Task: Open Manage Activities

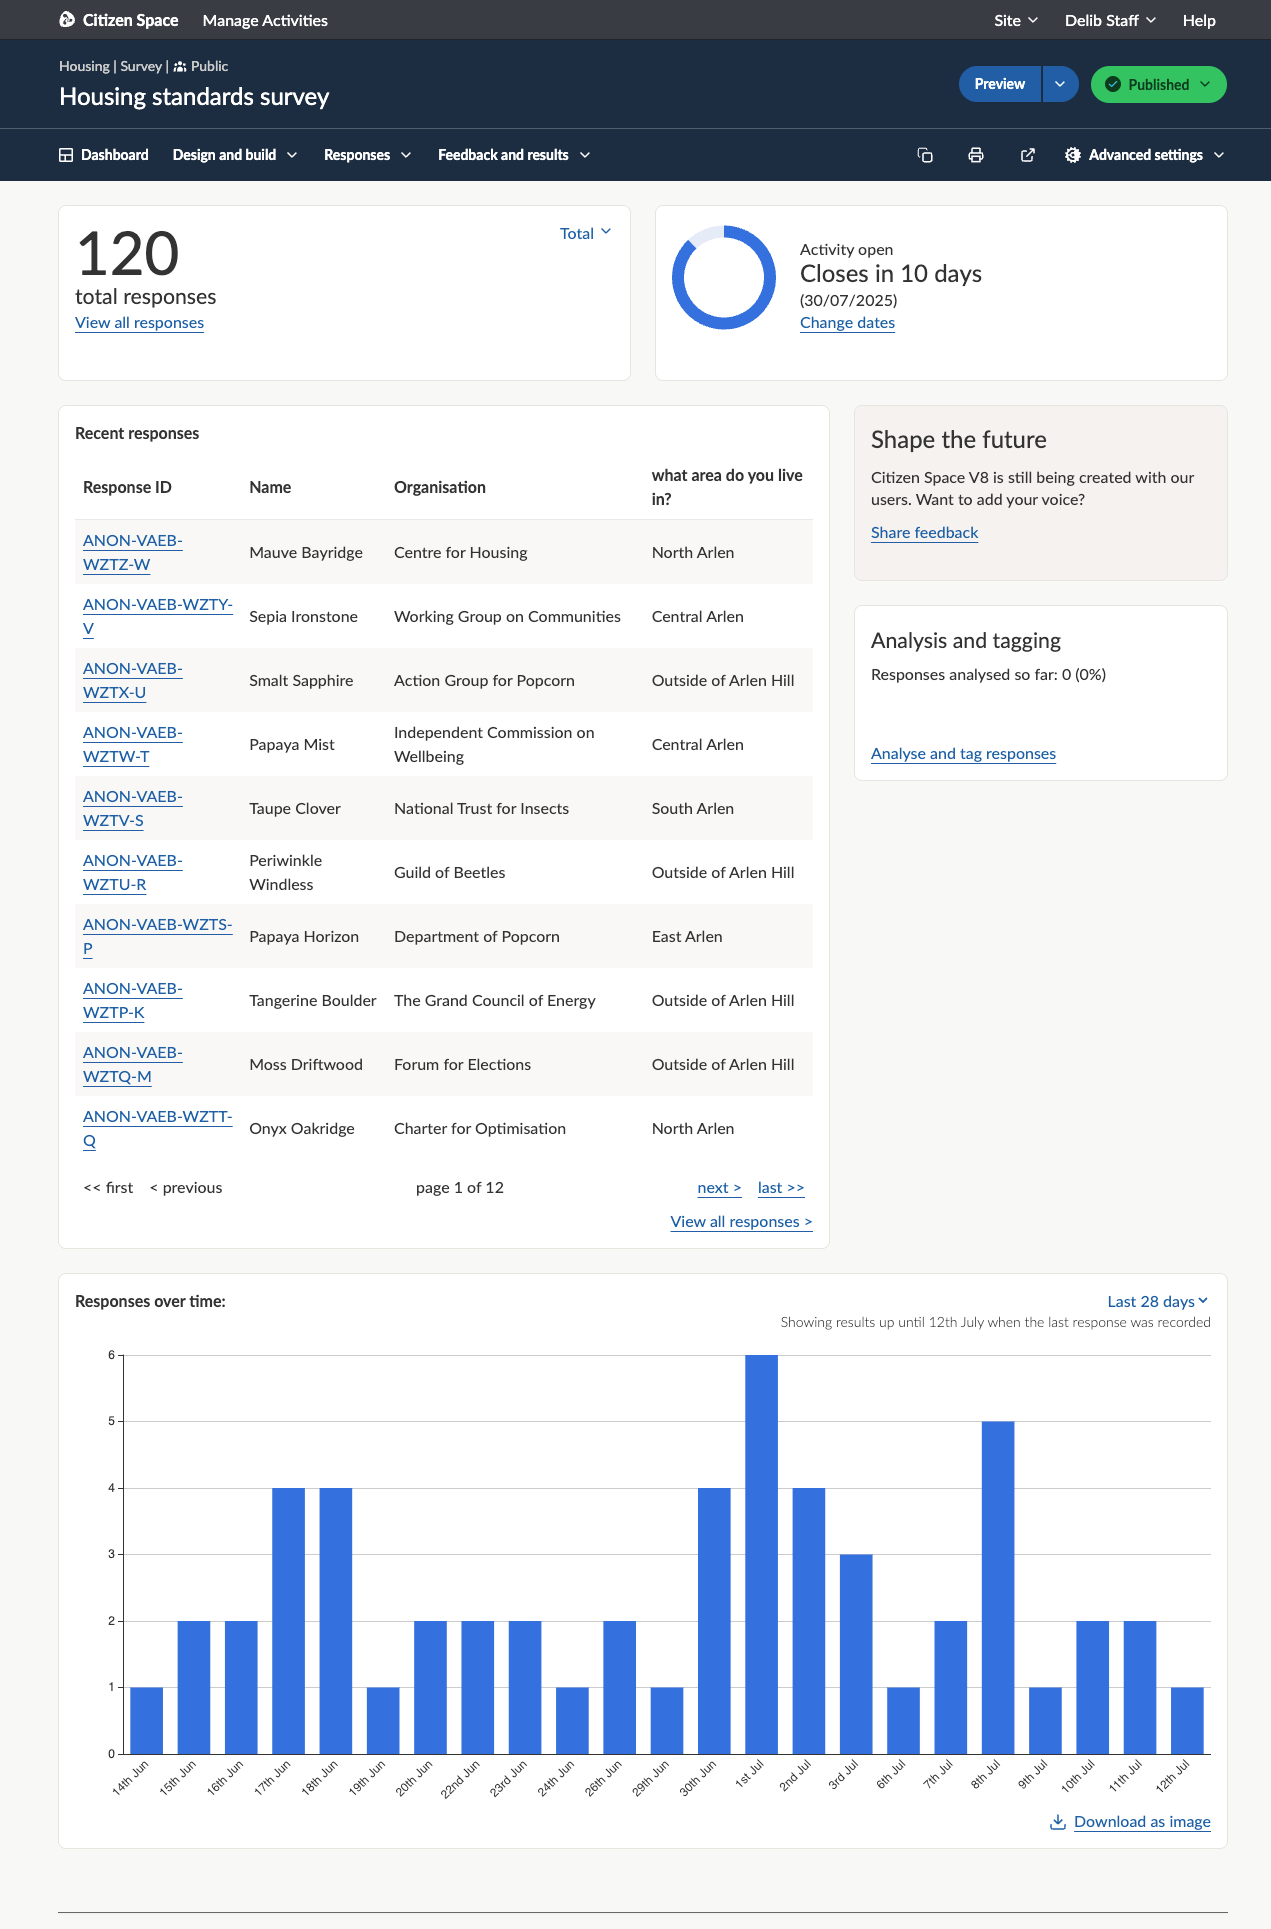Action: point(265,20)
